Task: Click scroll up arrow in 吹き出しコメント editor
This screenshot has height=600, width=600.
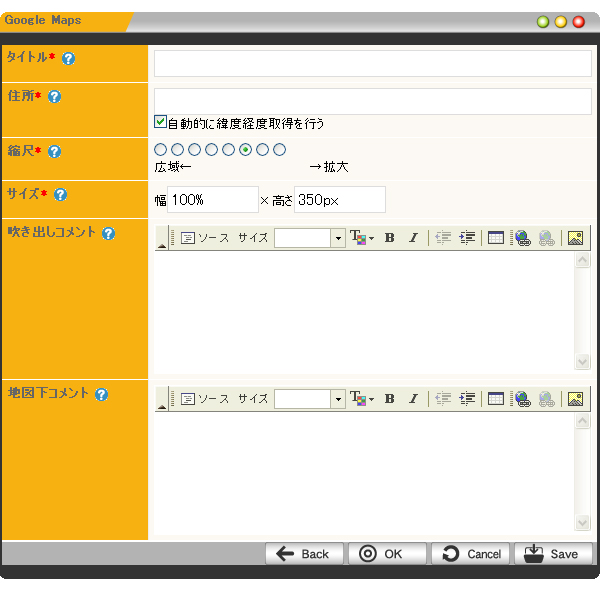Action: [x=582, y=260]
